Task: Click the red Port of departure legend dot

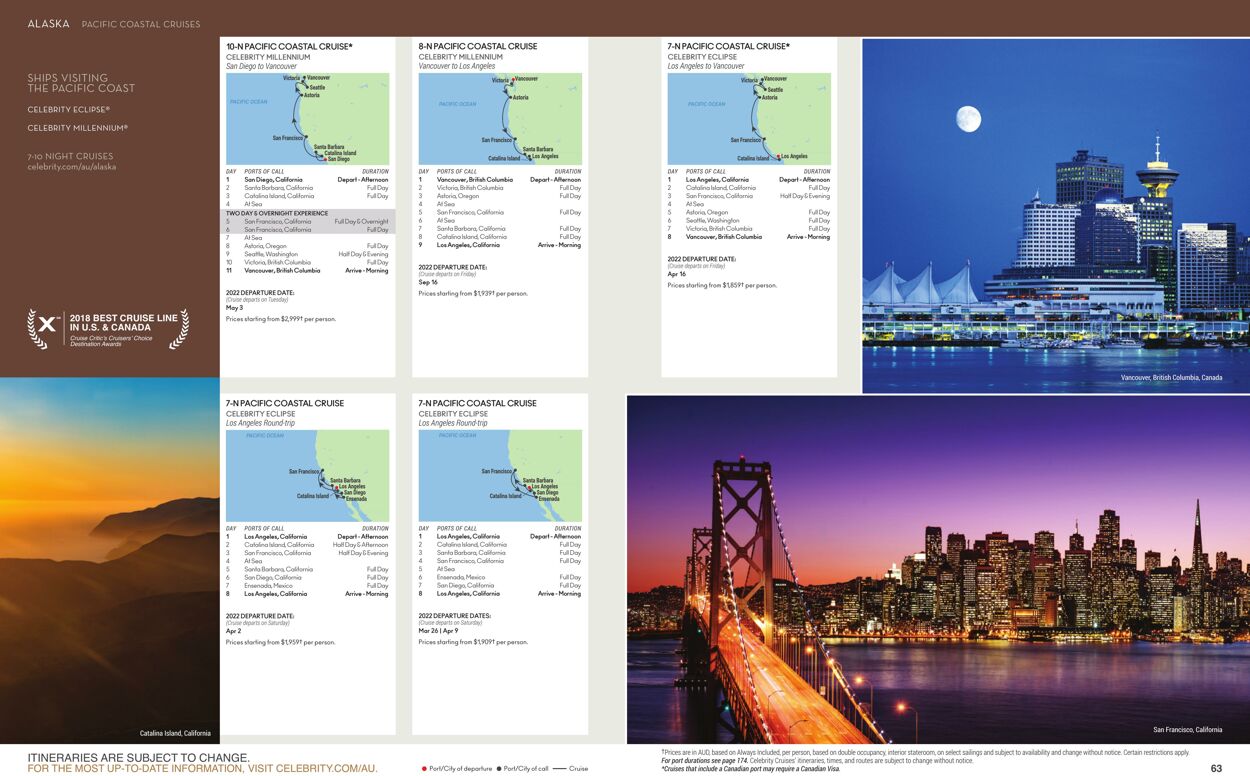Action: click(424, 769)
